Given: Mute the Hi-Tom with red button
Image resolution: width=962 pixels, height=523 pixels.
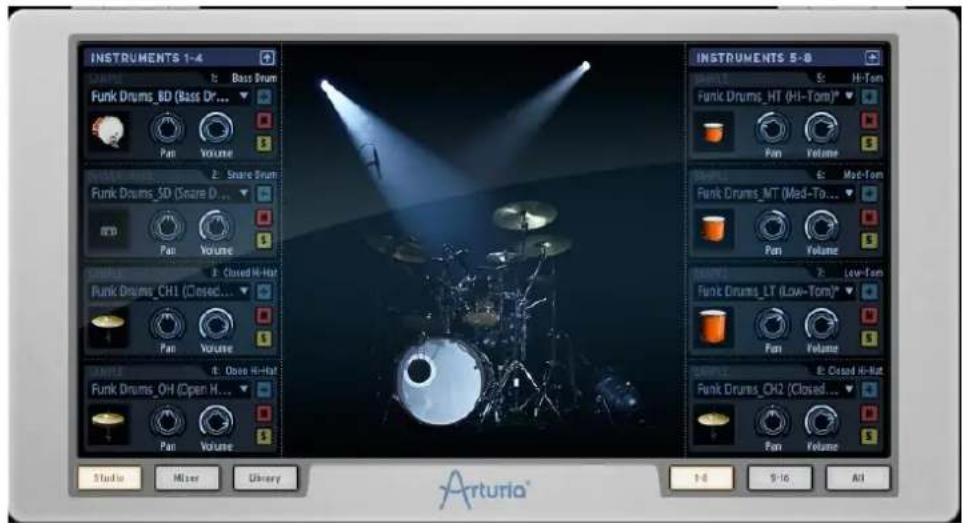Looking at the screenshot, I should click(x=869, y=120).
